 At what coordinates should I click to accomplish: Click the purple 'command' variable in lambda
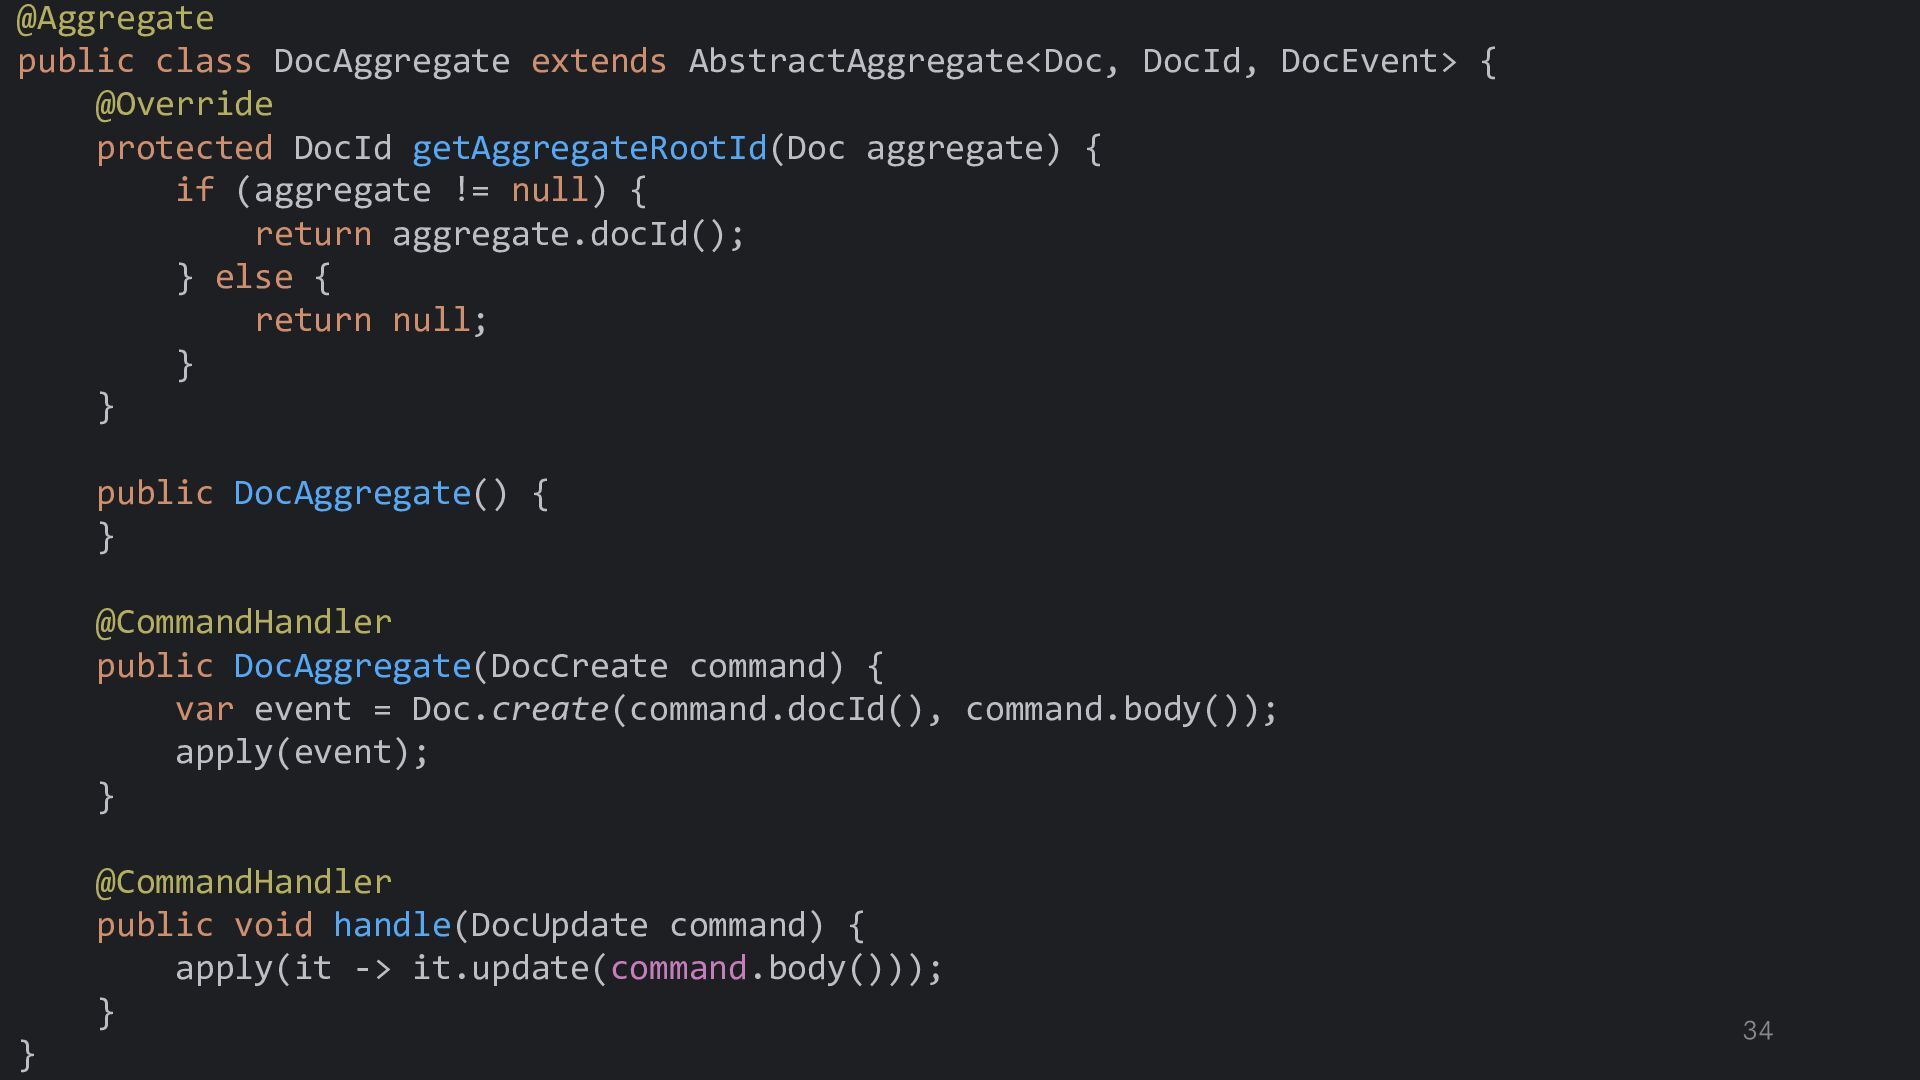tap(678, 969)
